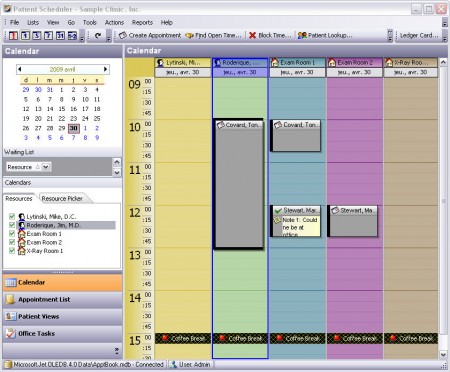Screen dimensions: 450x372
Task: Click the Today view toolbar icon
Action: tap(13, 35)
